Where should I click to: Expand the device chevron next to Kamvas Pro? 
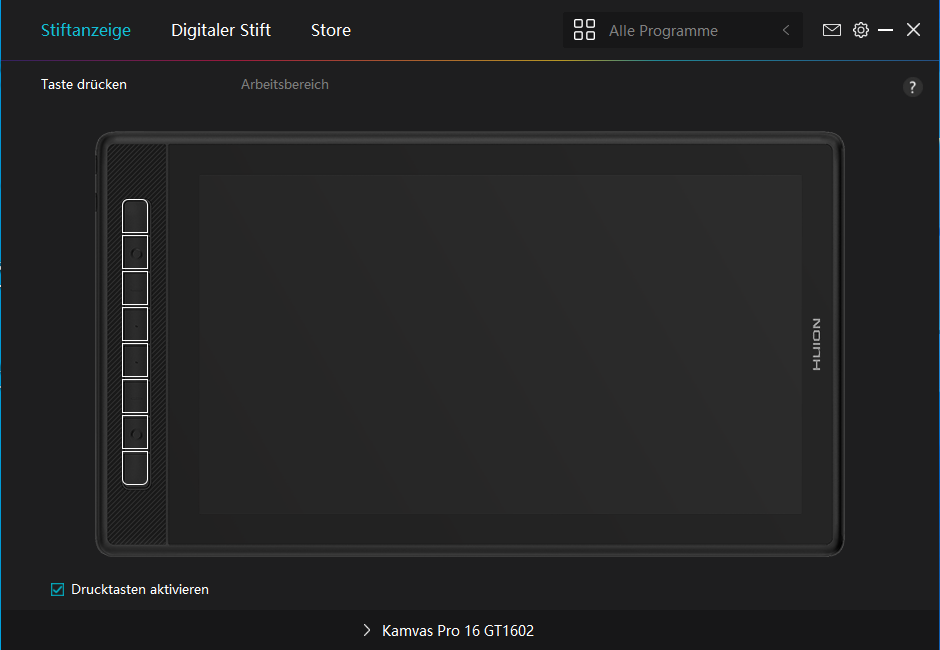click(x=367, y=631)
